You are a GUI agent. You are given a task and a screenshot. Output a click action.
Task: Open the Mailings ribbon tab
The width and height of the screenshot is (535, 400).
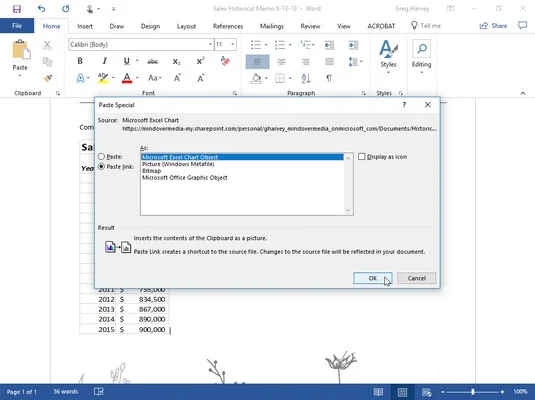272,26
